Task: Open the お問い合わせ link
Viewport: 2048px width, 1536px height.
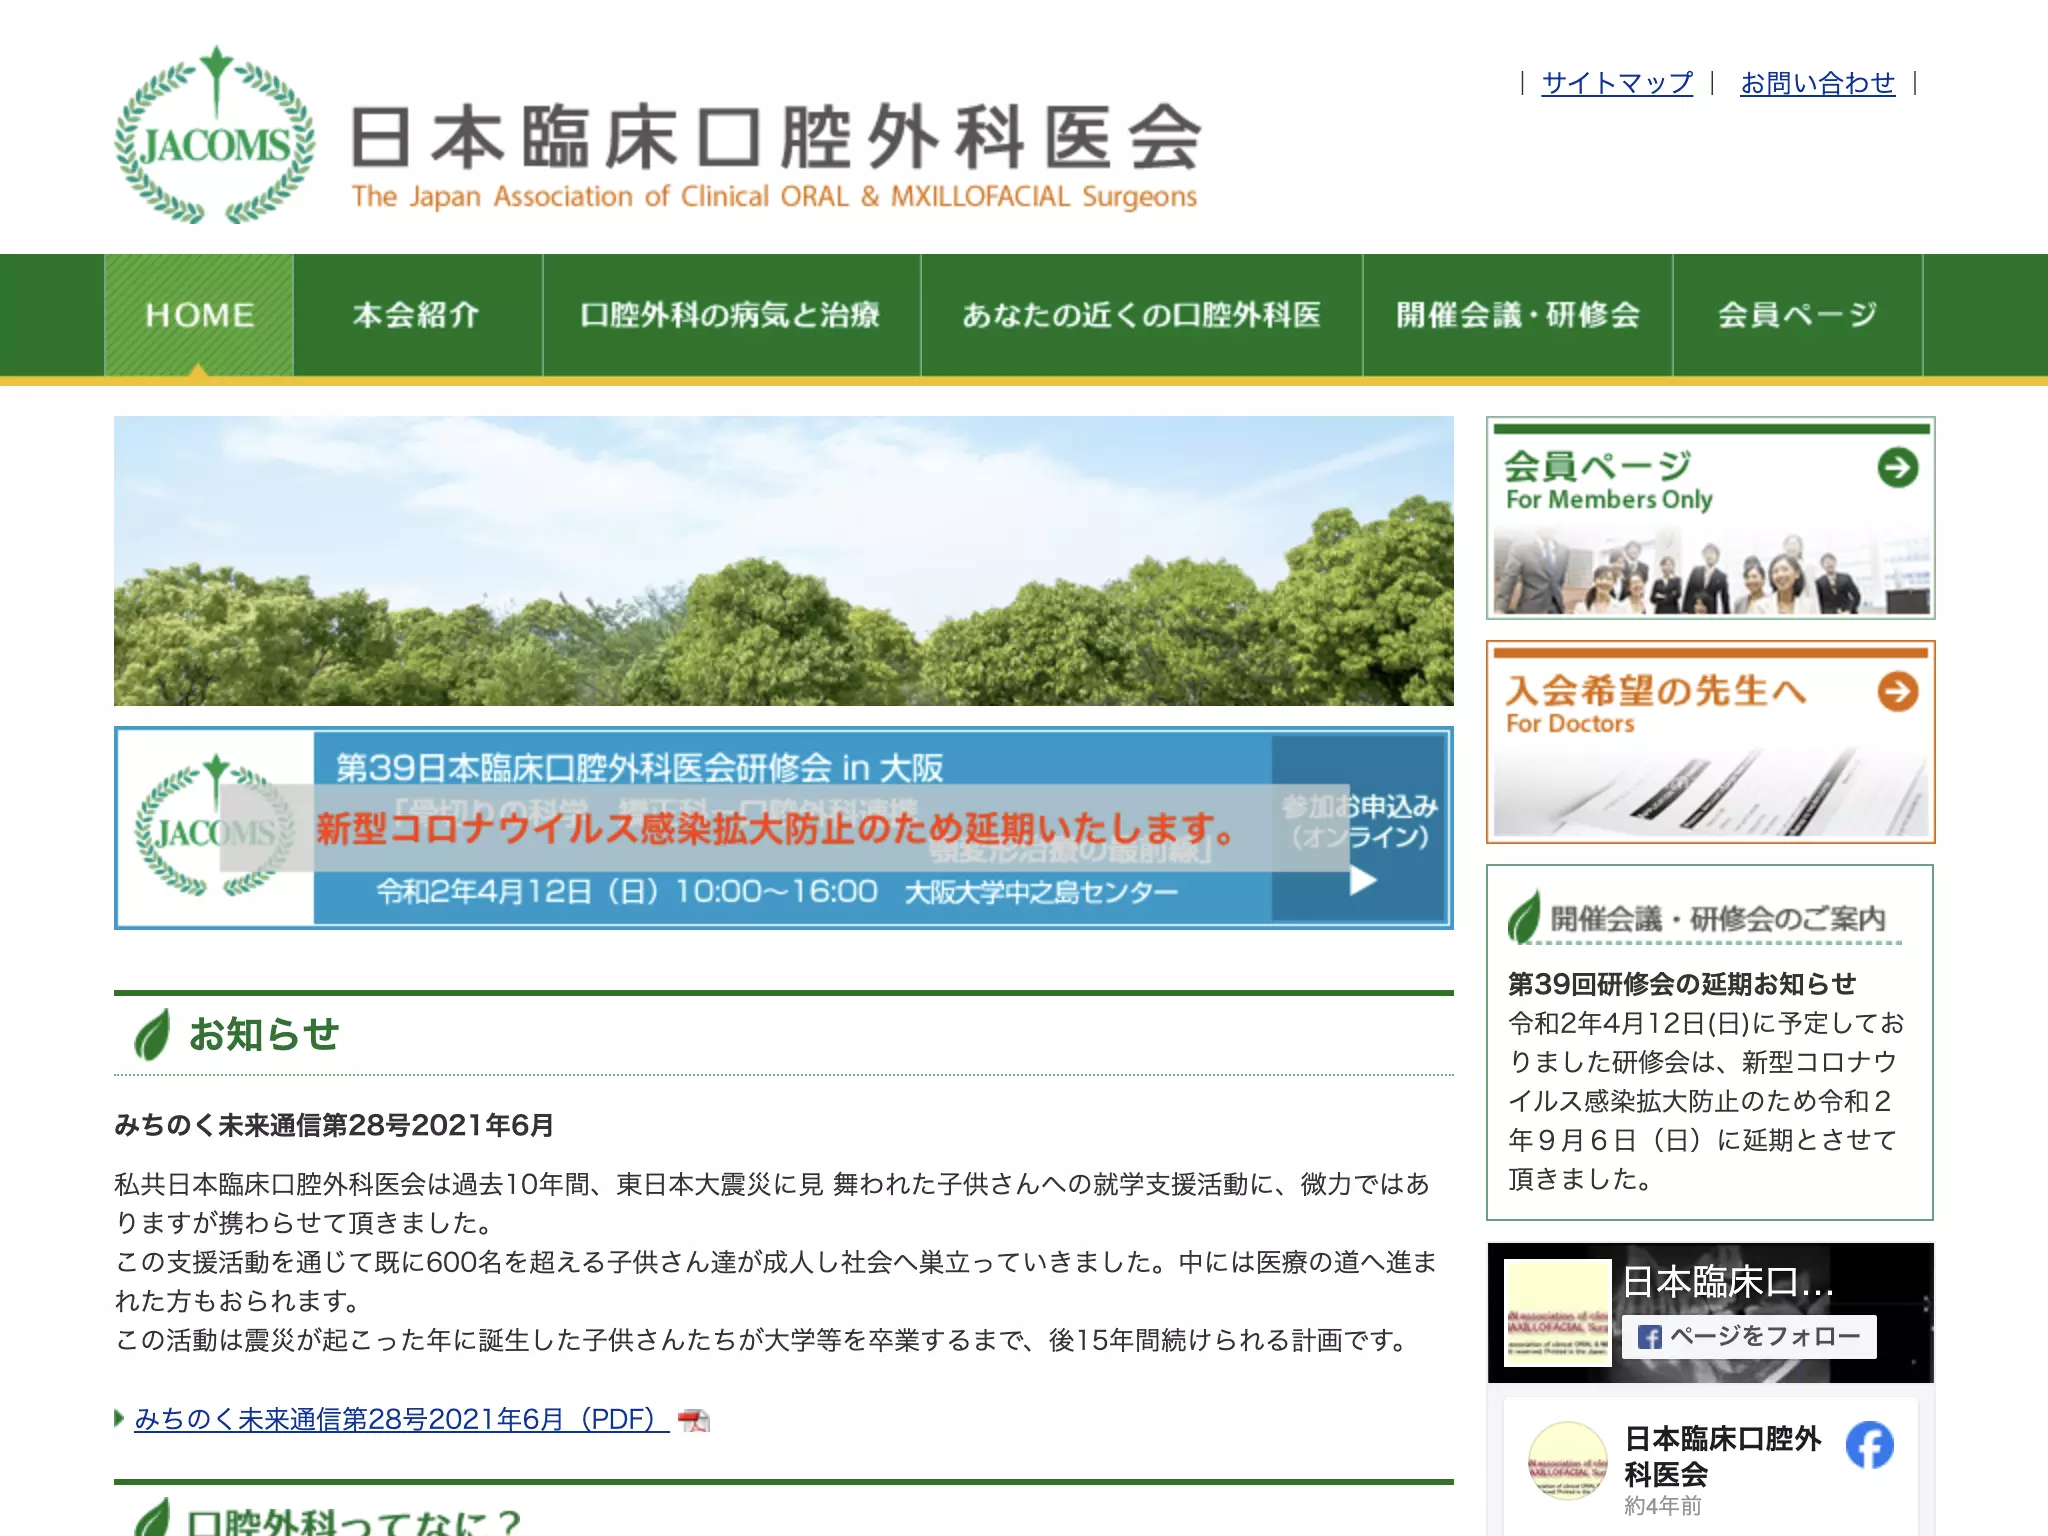Action: coord(1817,83)
